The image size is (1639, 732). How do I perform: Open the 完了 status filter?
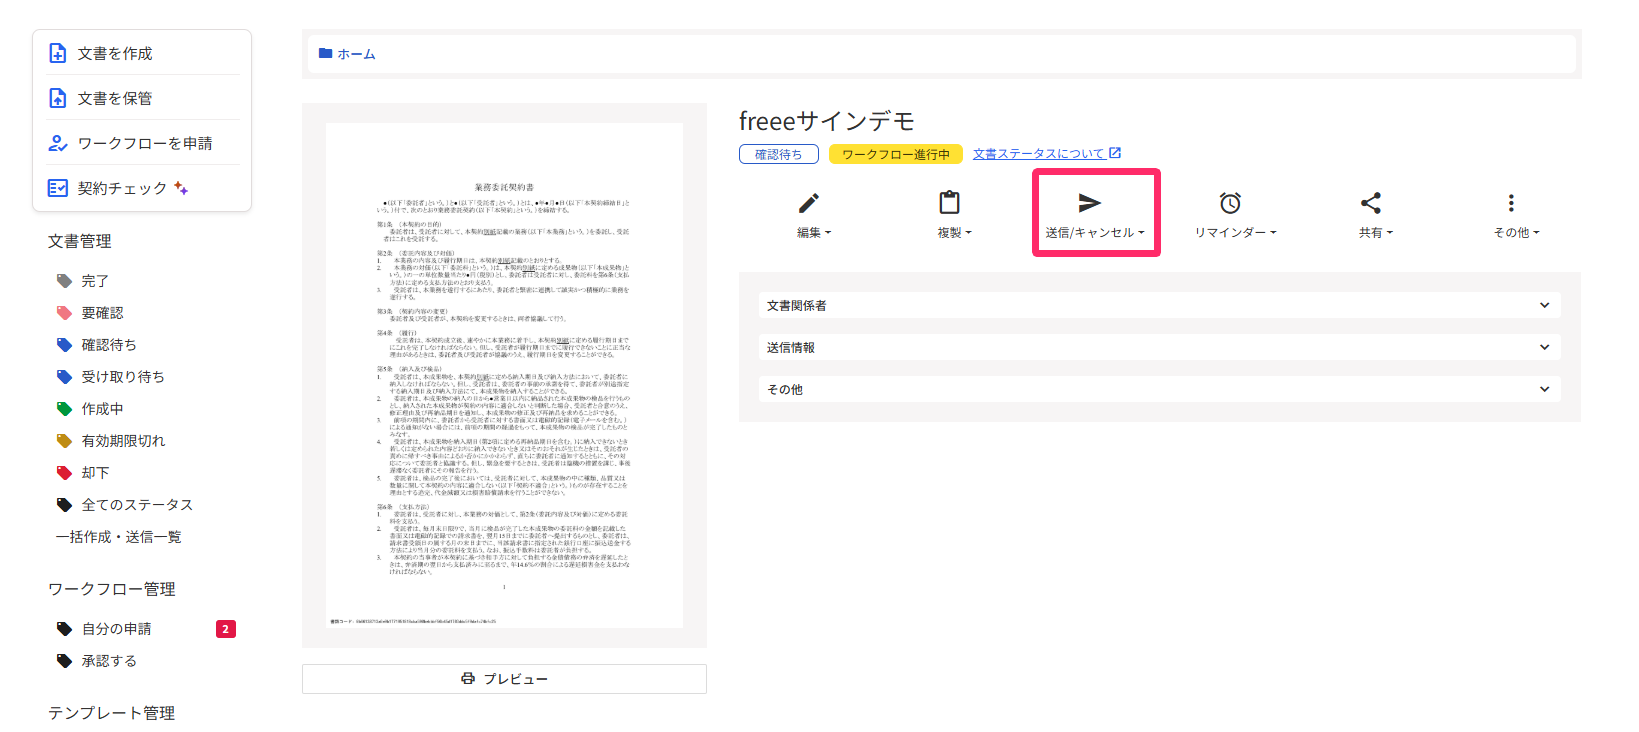click(95, 281)
